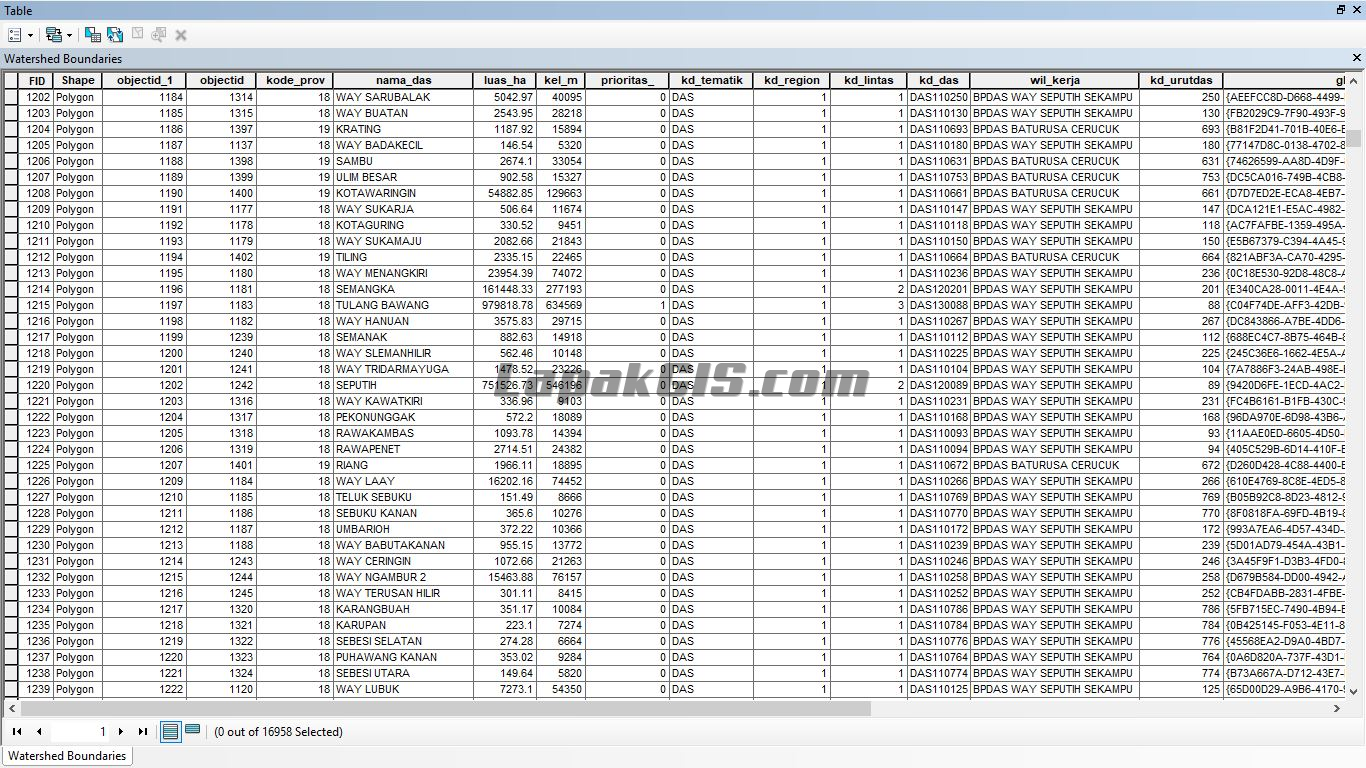Viewport: 1366px width, 768px height.
Task: Click the Related Tables icon
Action: (x=55, y=35)
